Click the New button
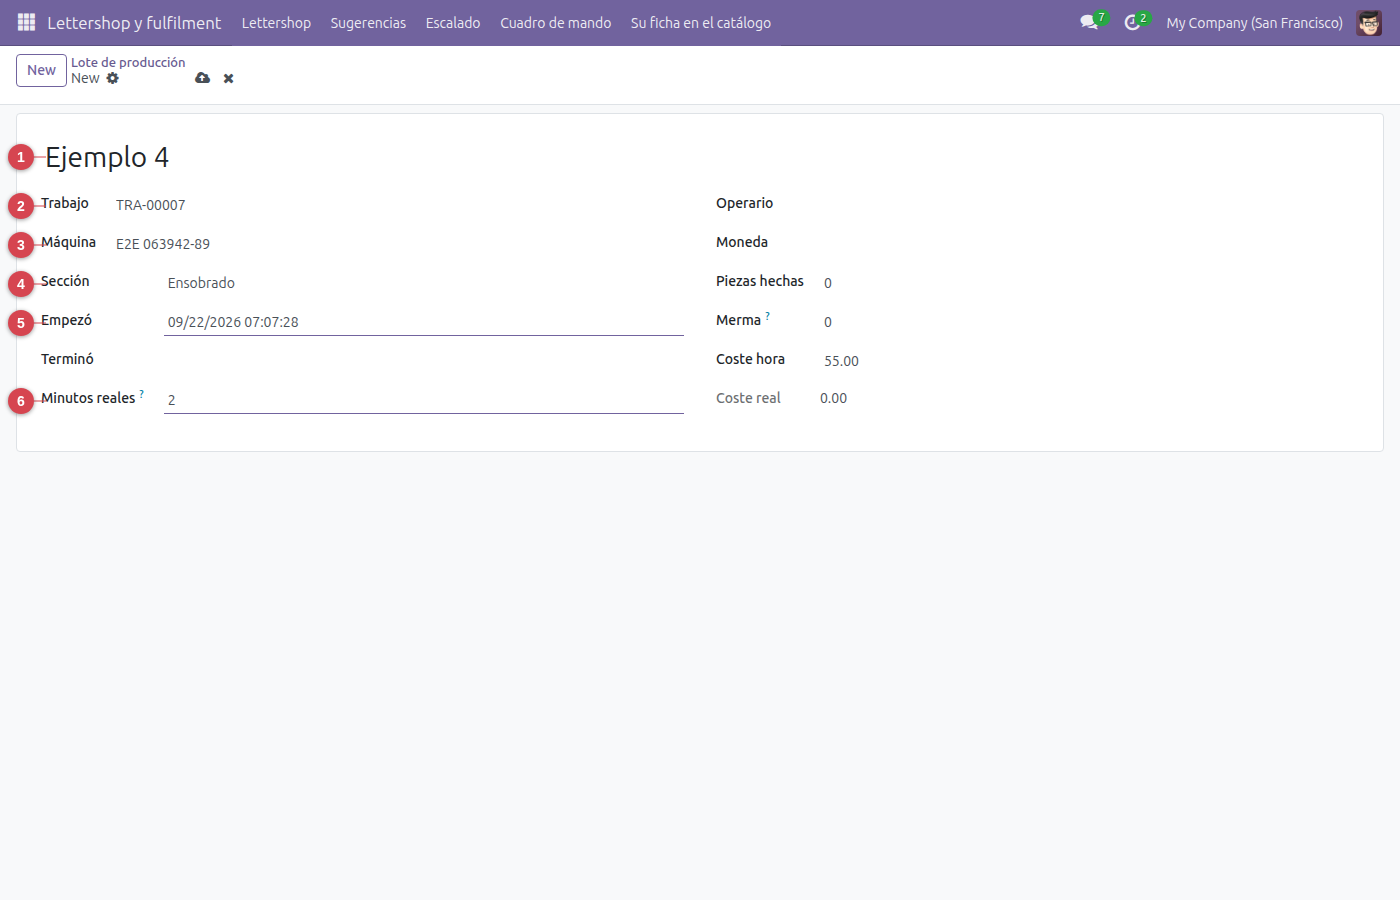 click(41, 70)
